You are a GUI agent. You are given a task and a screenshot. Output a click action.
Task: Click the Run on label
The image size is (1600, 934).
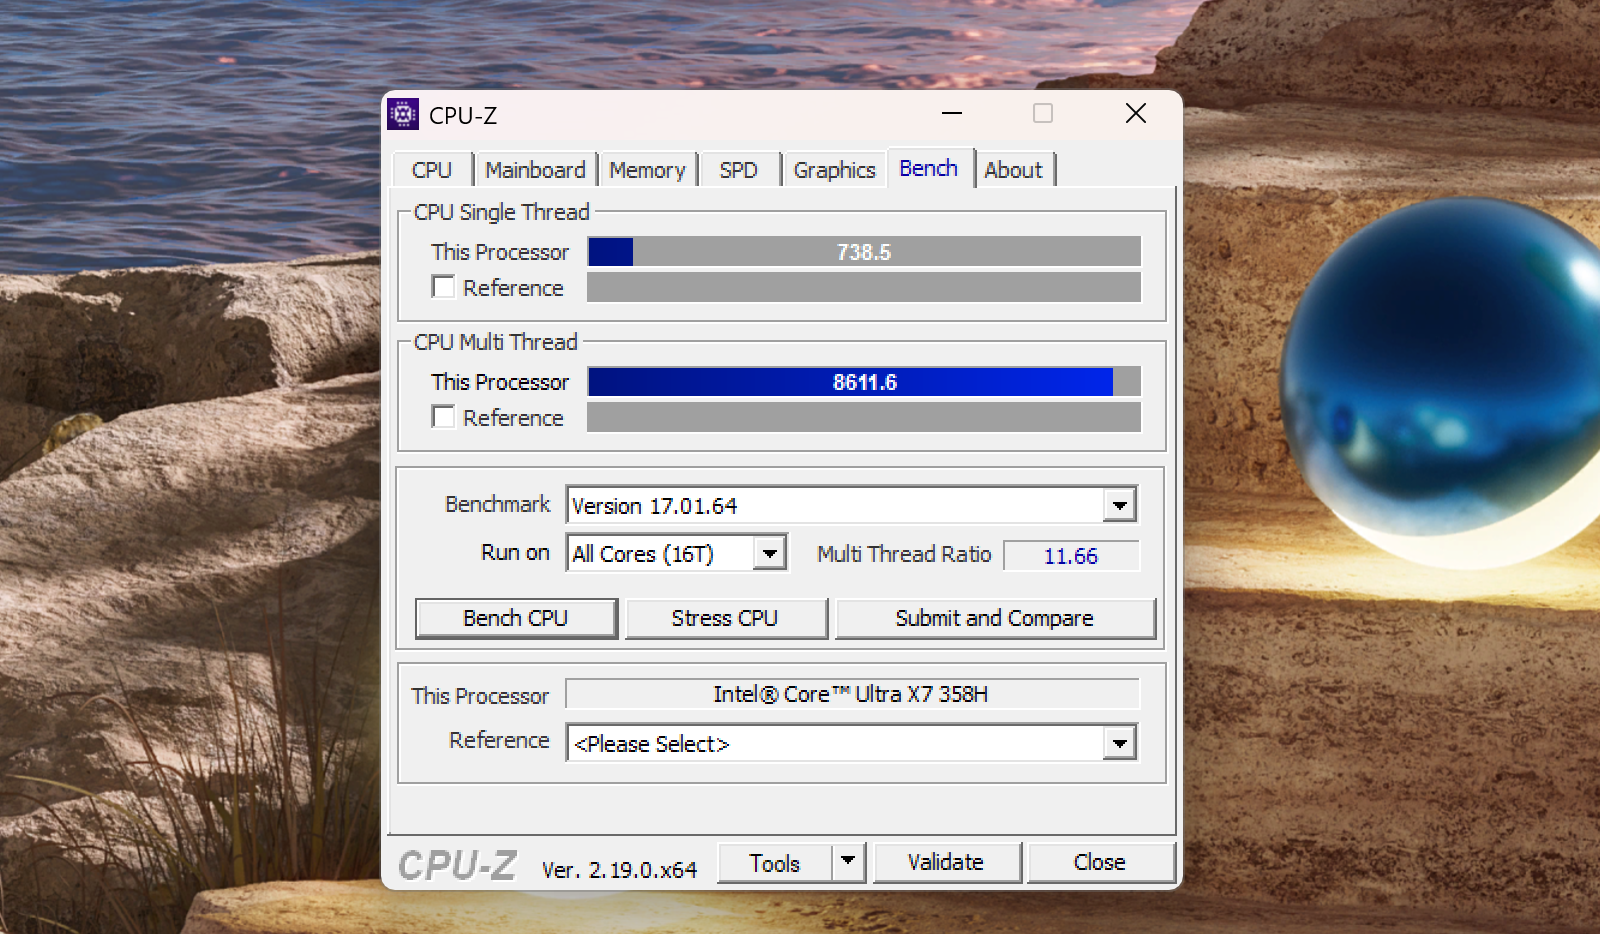515,552
